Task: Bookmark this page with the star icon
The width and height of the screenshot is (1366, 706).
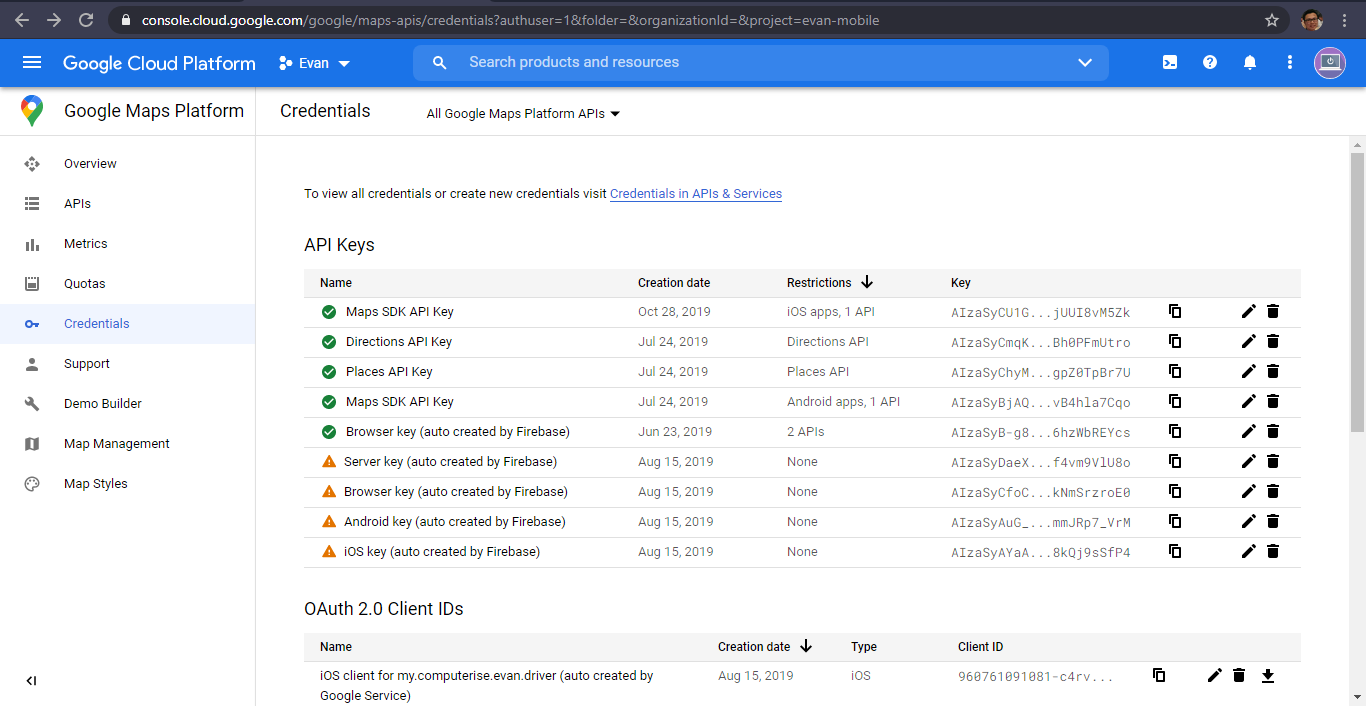Action: pyautogui.click(x=1272, y=20)
